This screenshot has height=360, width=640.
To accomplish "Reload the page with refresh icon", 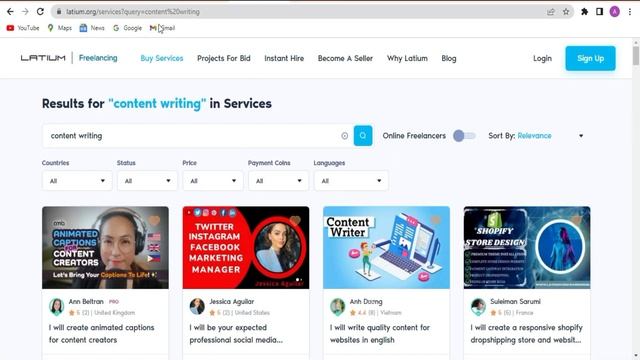I will coord(40,12).
